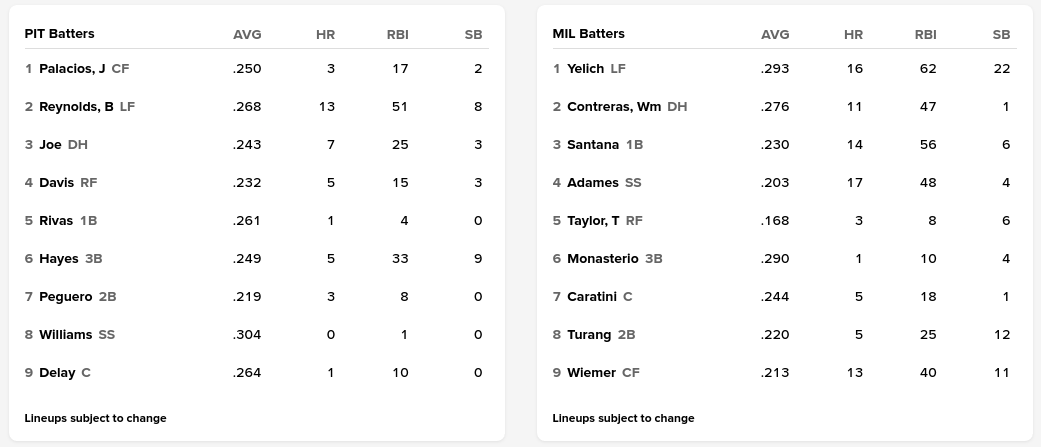Open Palacios, J player page

(72, 69)
